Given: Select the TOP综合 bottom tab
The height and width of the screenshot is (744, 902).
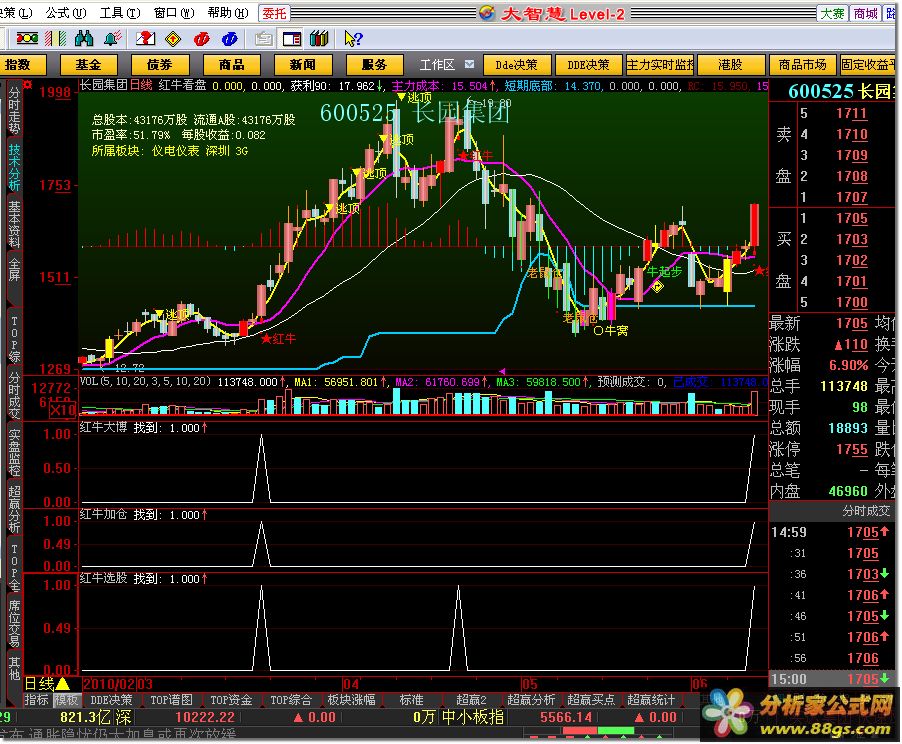Looking at the screenshot, I should [291, 700].
